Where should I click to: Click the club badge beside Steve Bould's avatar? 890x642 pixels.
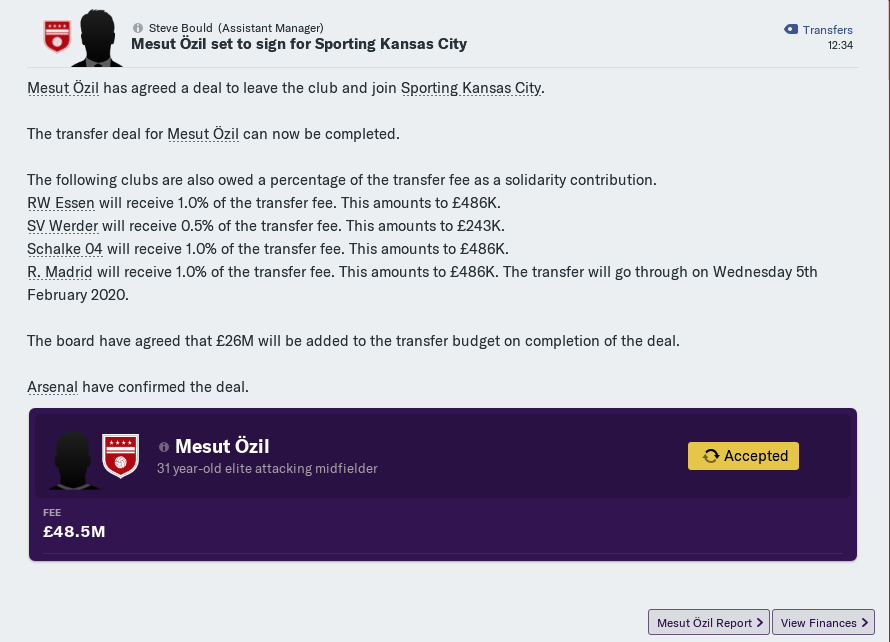pos(56,36)
